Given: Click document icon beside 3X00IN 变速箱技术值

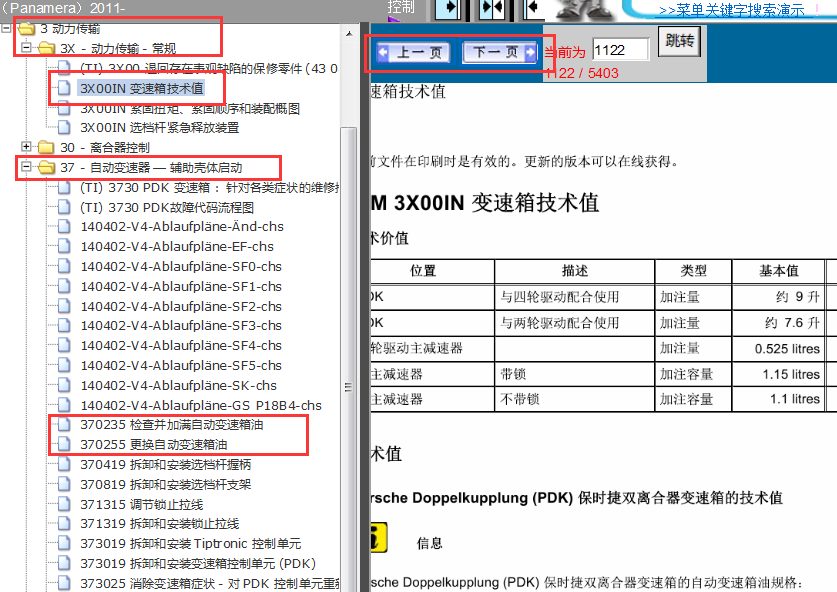Looking at the screenshot, I should (x=64, y=88).
